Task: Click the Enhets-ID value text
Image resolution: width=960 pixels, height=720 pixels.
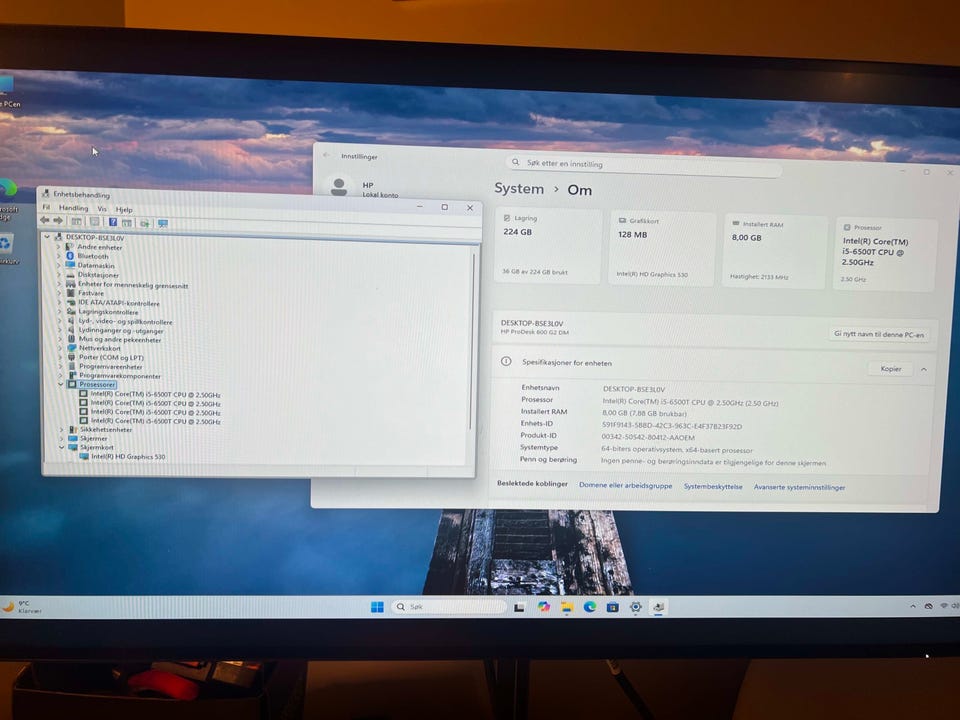Action: (672, 426)
